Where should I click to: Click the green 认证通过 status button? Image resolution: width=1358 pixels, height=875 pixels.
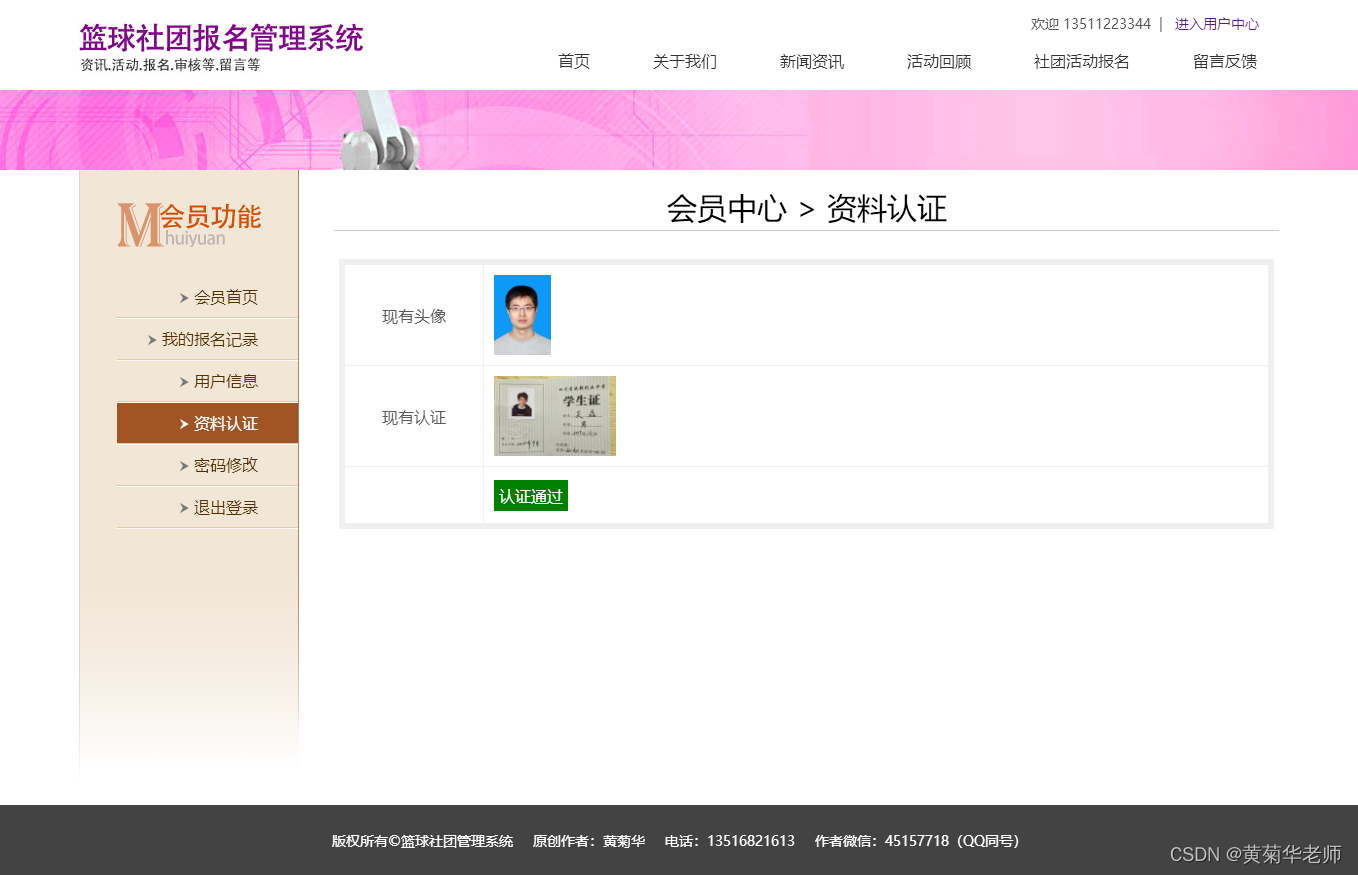point(531,496)
